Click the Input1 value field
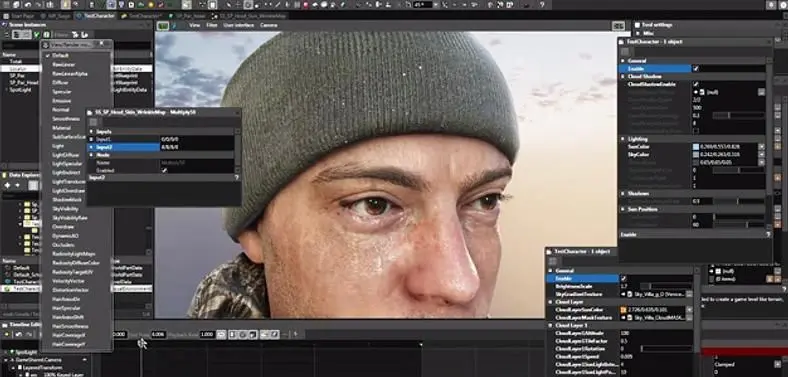Viewport: 788px width, 377px height. click(196, 139)
